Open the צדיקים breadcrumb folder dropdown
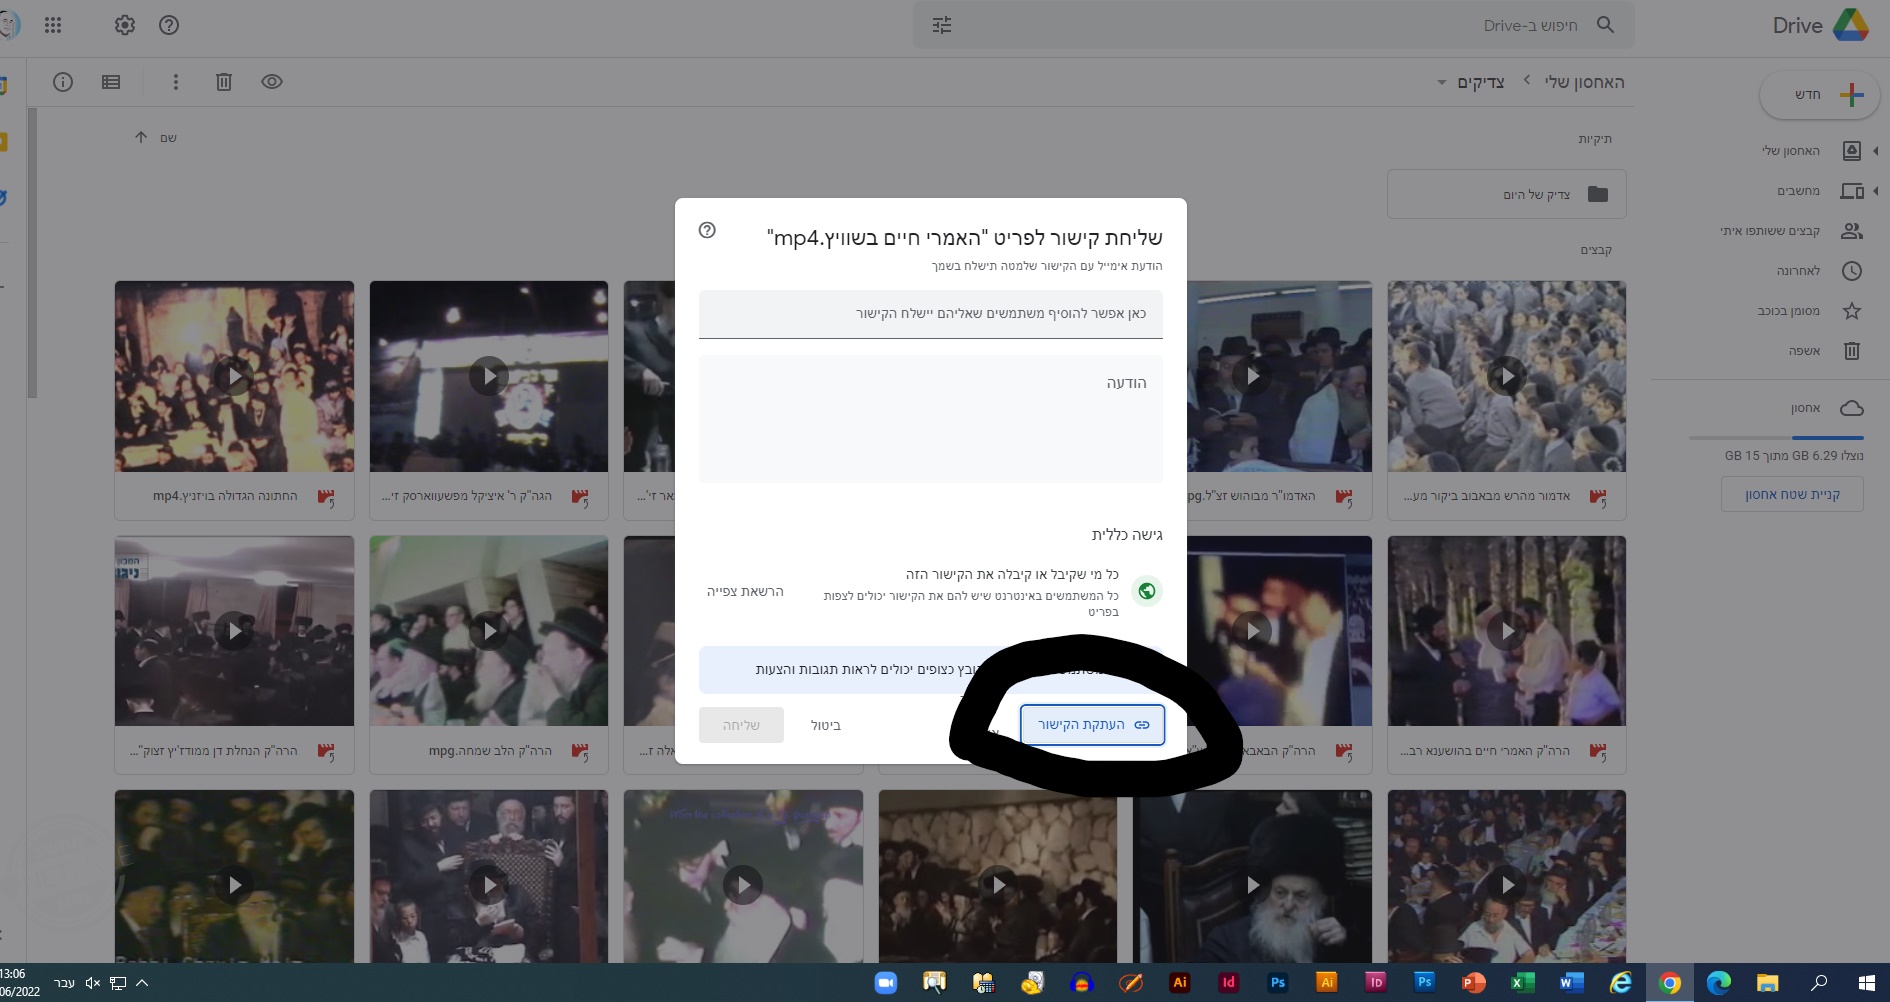This screenshot has width=1890, height=1002. pos(1471,82)
